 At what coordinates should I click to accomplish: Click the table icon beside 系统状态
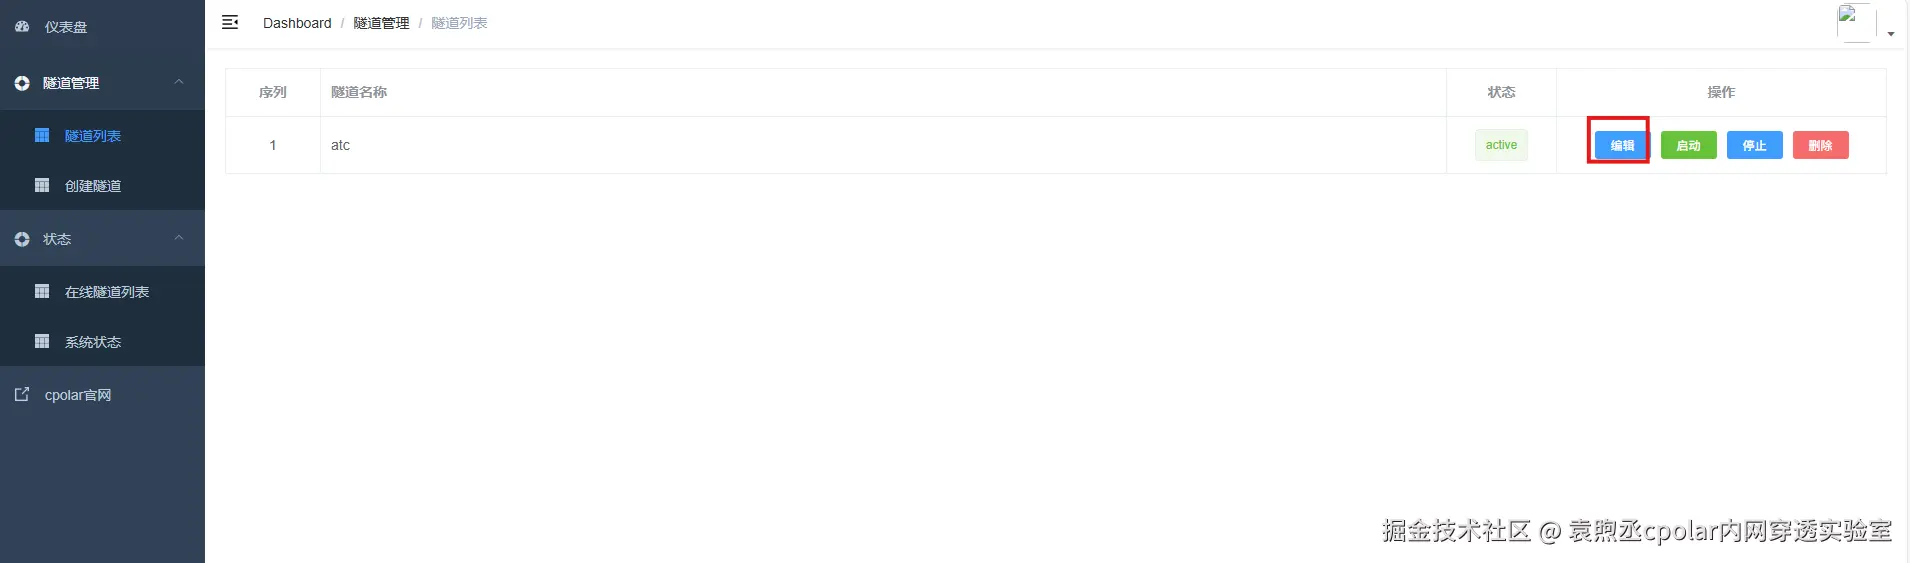[42, 341]
